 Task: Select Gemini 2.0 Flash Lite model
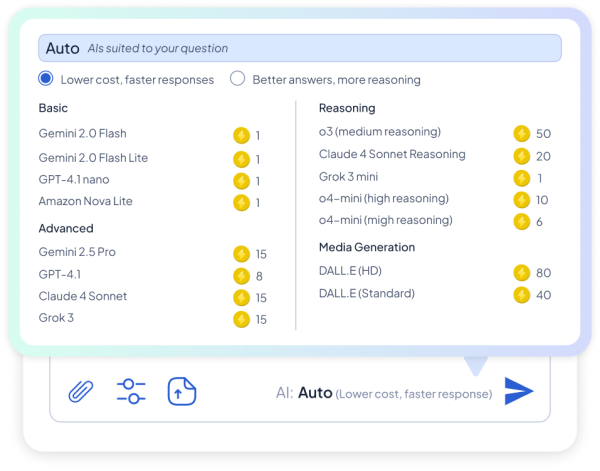point(93,158)
